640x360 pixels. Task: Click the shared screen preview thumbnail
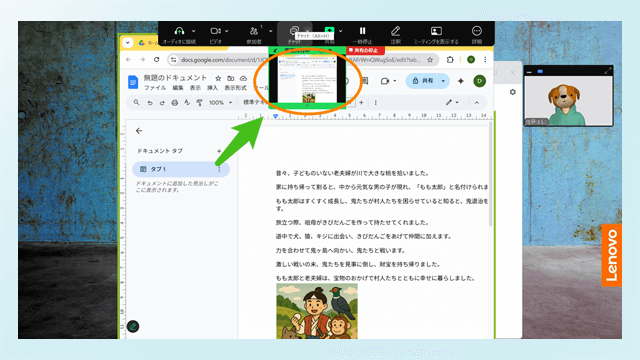(x=307, y=79)
